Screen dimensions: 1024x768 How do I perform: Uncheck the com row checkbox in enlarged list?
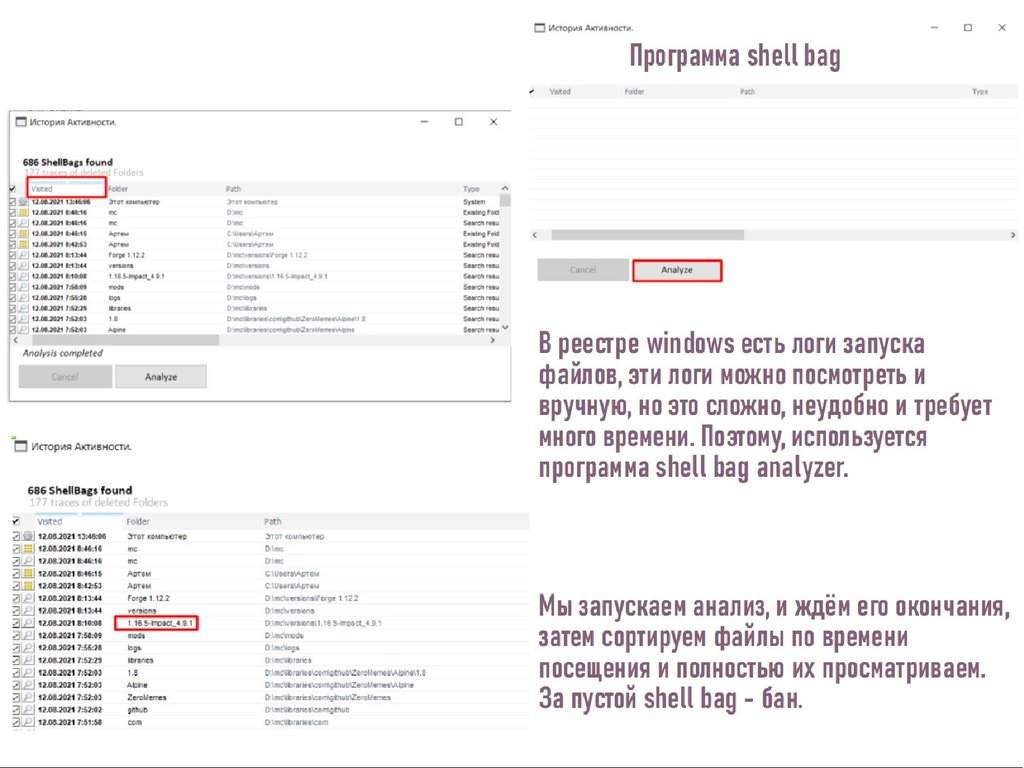[x=16, y=722]
